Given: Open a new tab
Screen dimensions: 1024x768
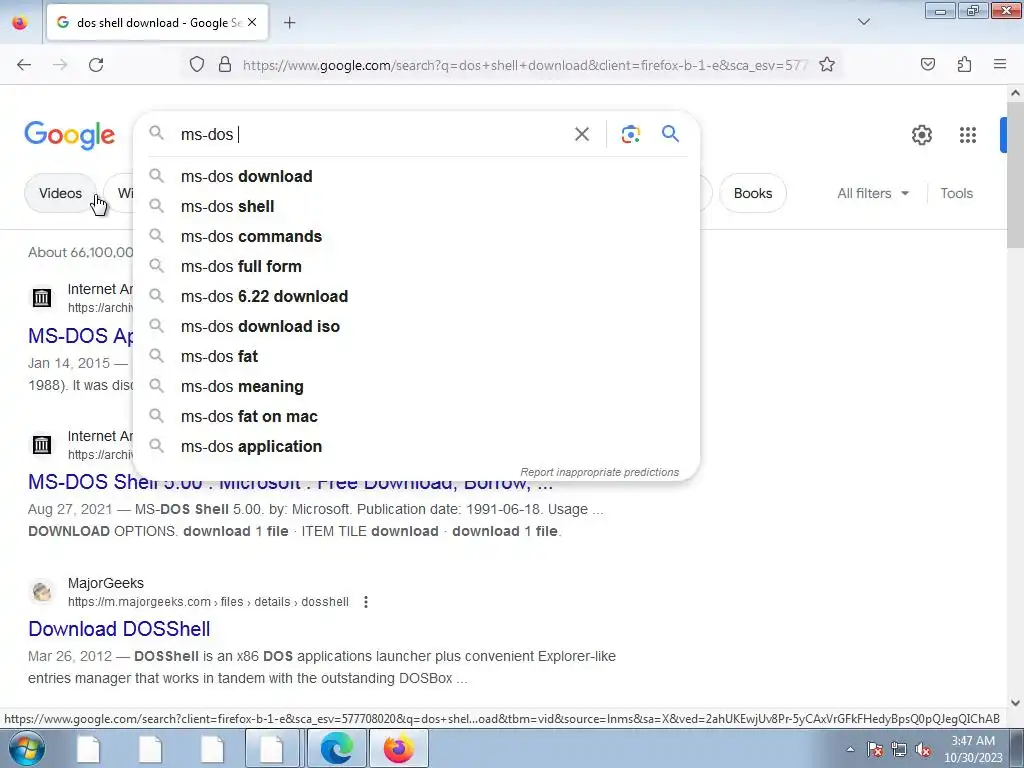Looking at the screenshot, I should (289, 23).
